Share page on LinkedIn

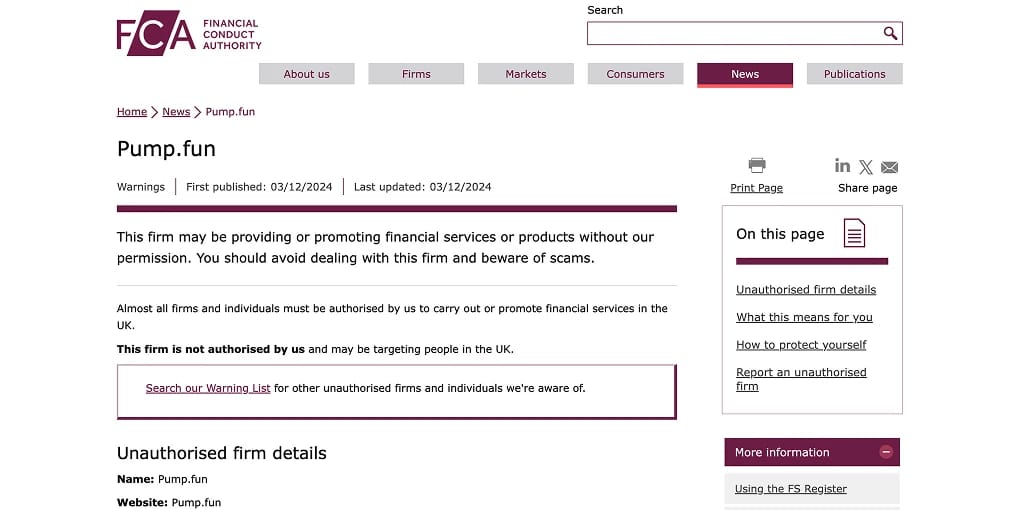click(842, 165)
